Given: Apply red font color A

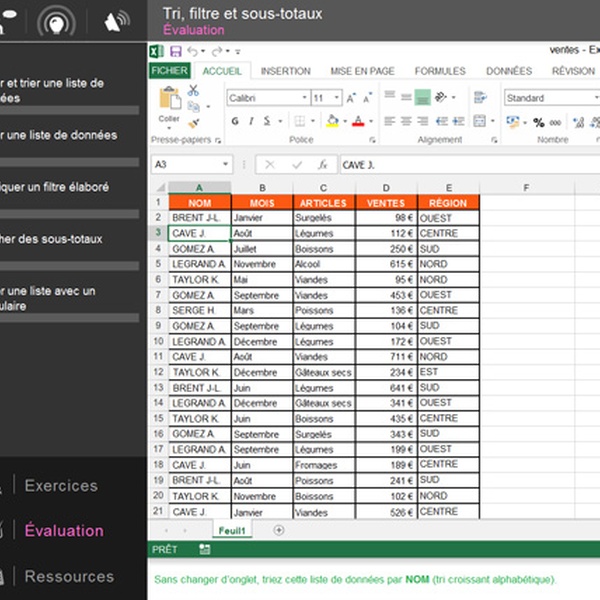Looking at the screenshot, I should point(358,121).
